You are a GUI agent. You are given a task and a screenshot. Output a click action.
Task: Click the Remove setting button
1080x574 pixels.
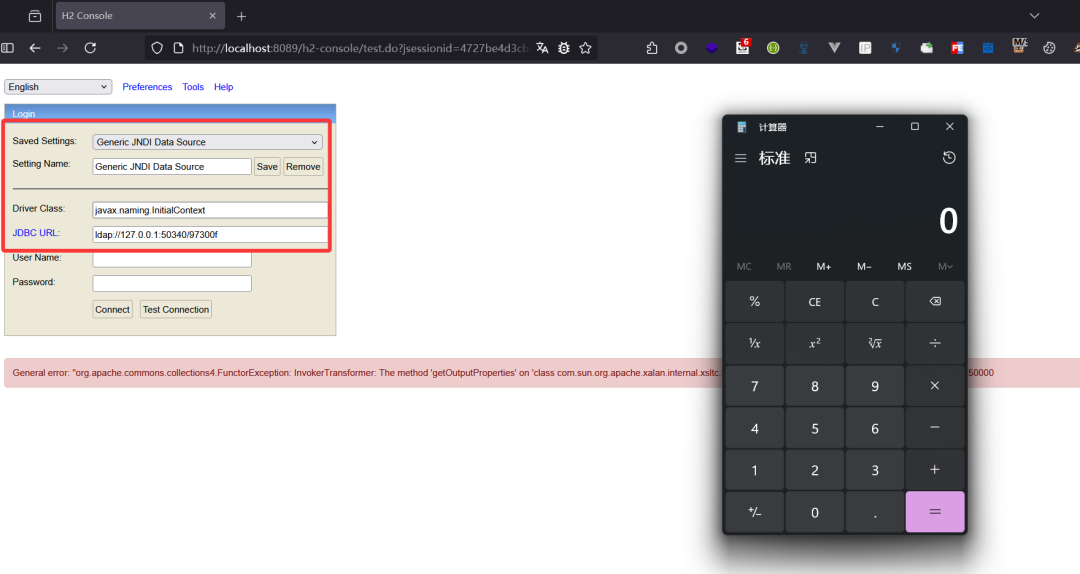303,167
